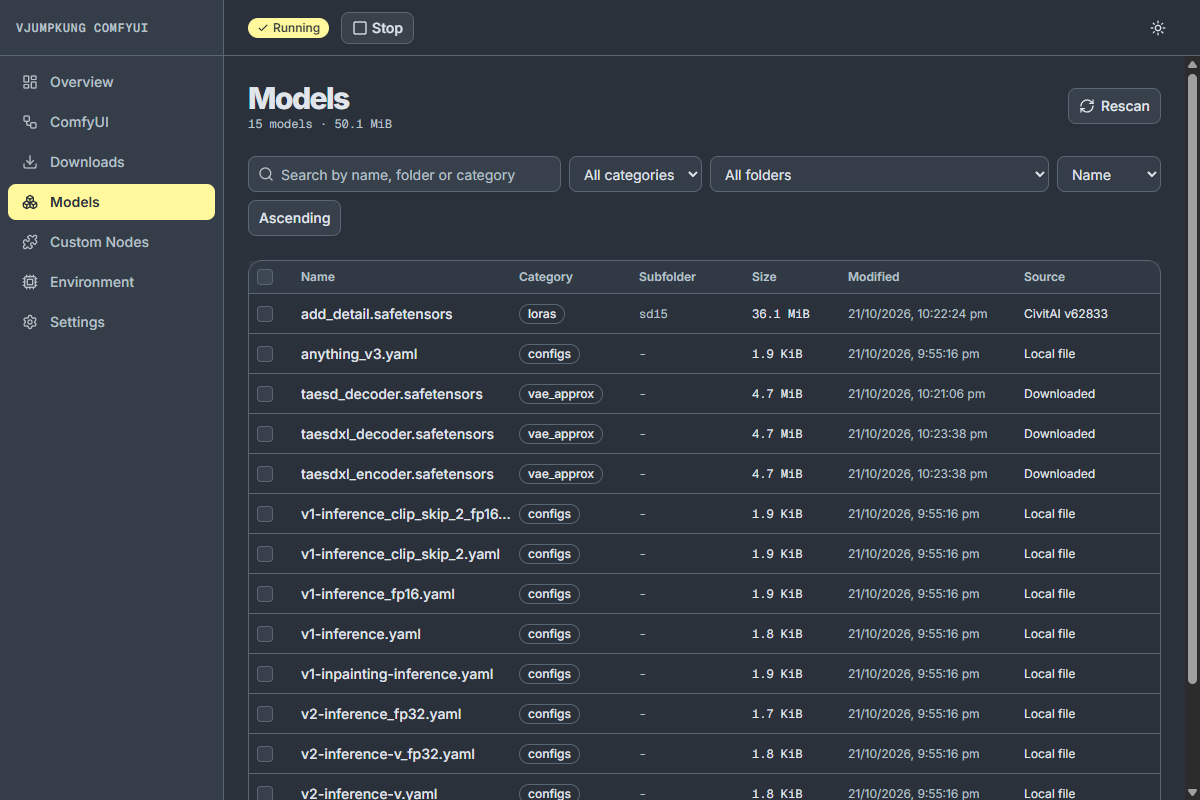Click the v1-inference_clip_skip_2.yaml file name
The height and width of the screenshot is (800, 1200).
[400, 554]
